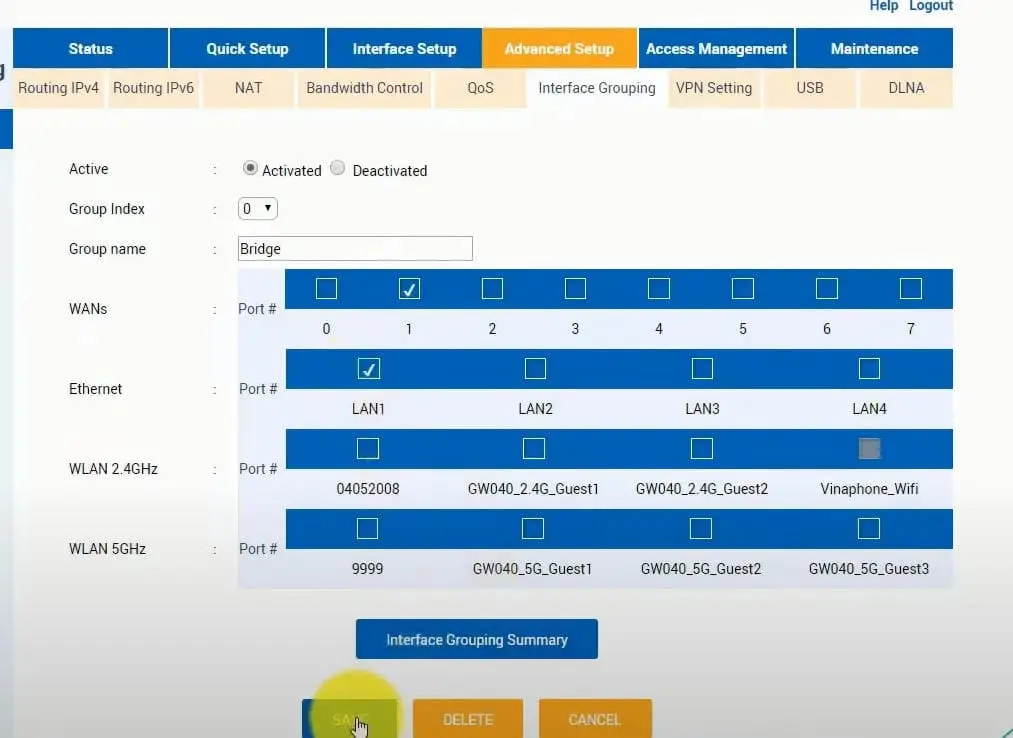1013x738 pixels.
Task: Open the Group Index dropdown
Action: coord(258,209)
